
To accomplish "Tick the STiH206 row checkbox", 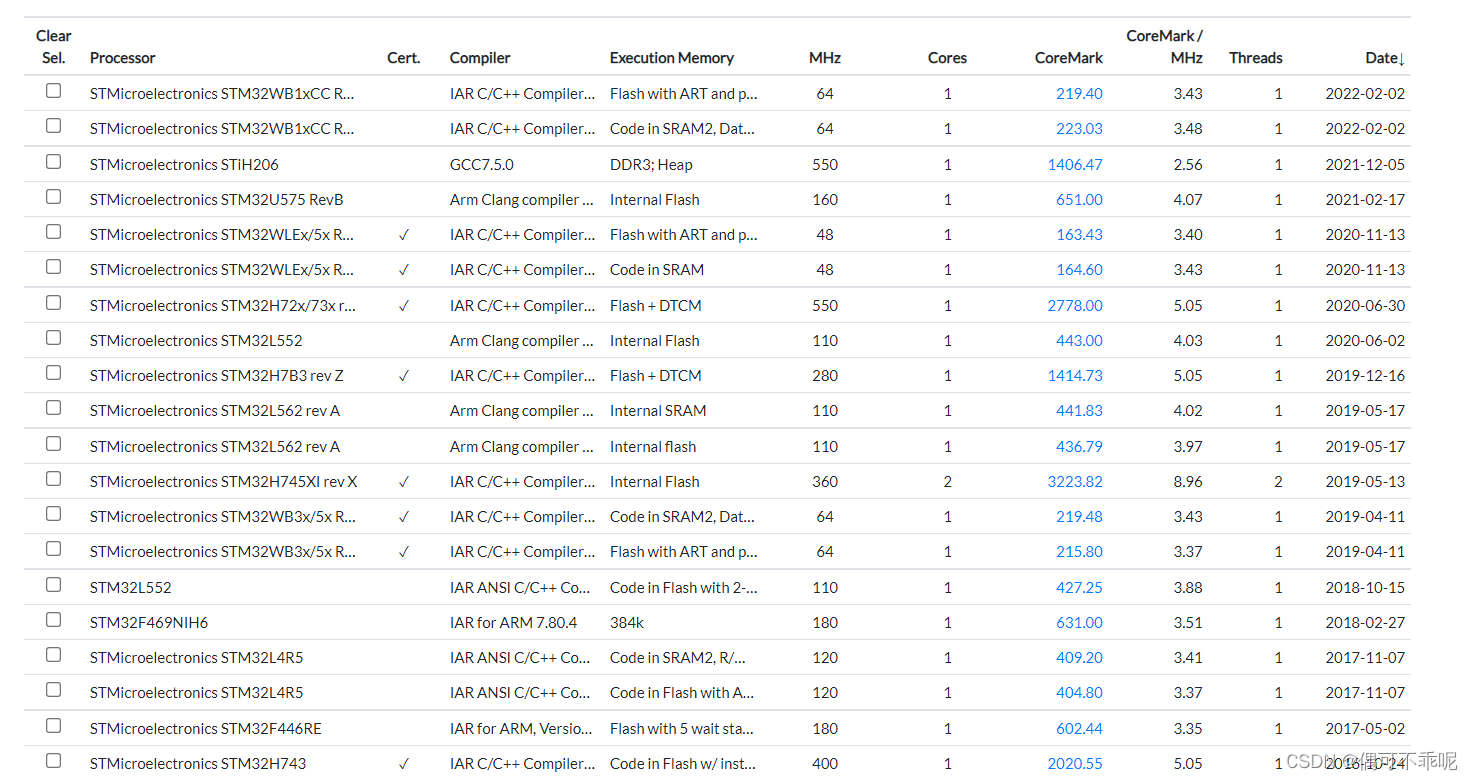I will (x=54, y=162).
